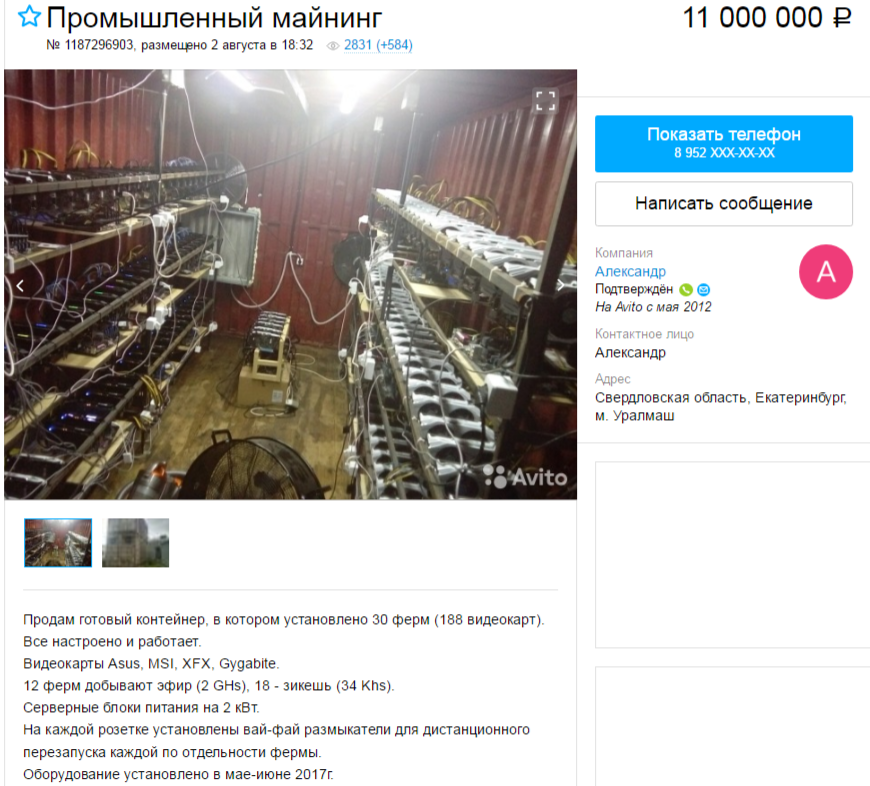870x786 pixels.
Task: Click the Avito watermark on photo
Action: tap(525, 477)
